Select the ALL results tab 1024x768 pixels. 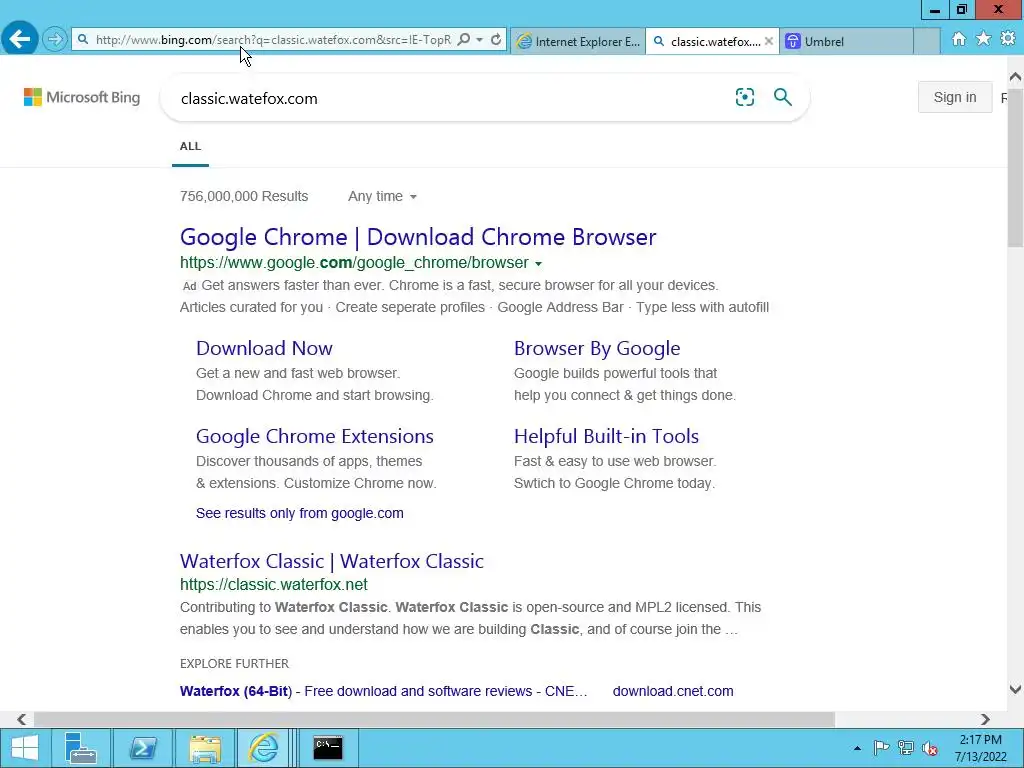[190, 146]
